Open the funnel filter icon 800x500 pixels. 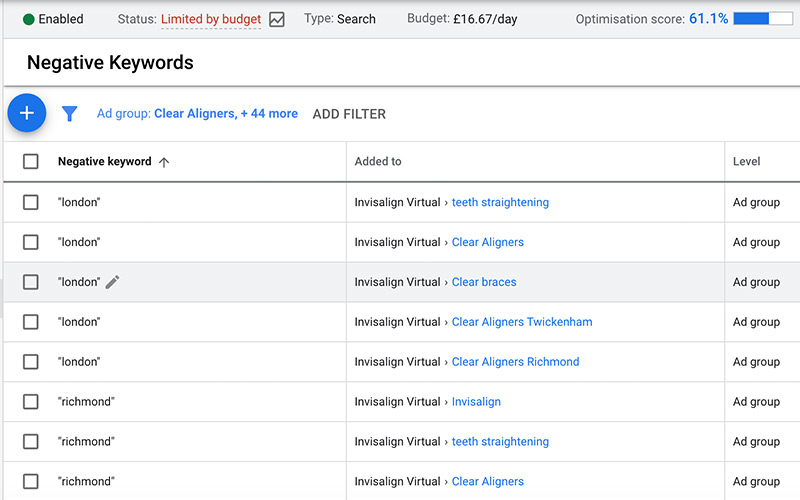click(69, 114)
